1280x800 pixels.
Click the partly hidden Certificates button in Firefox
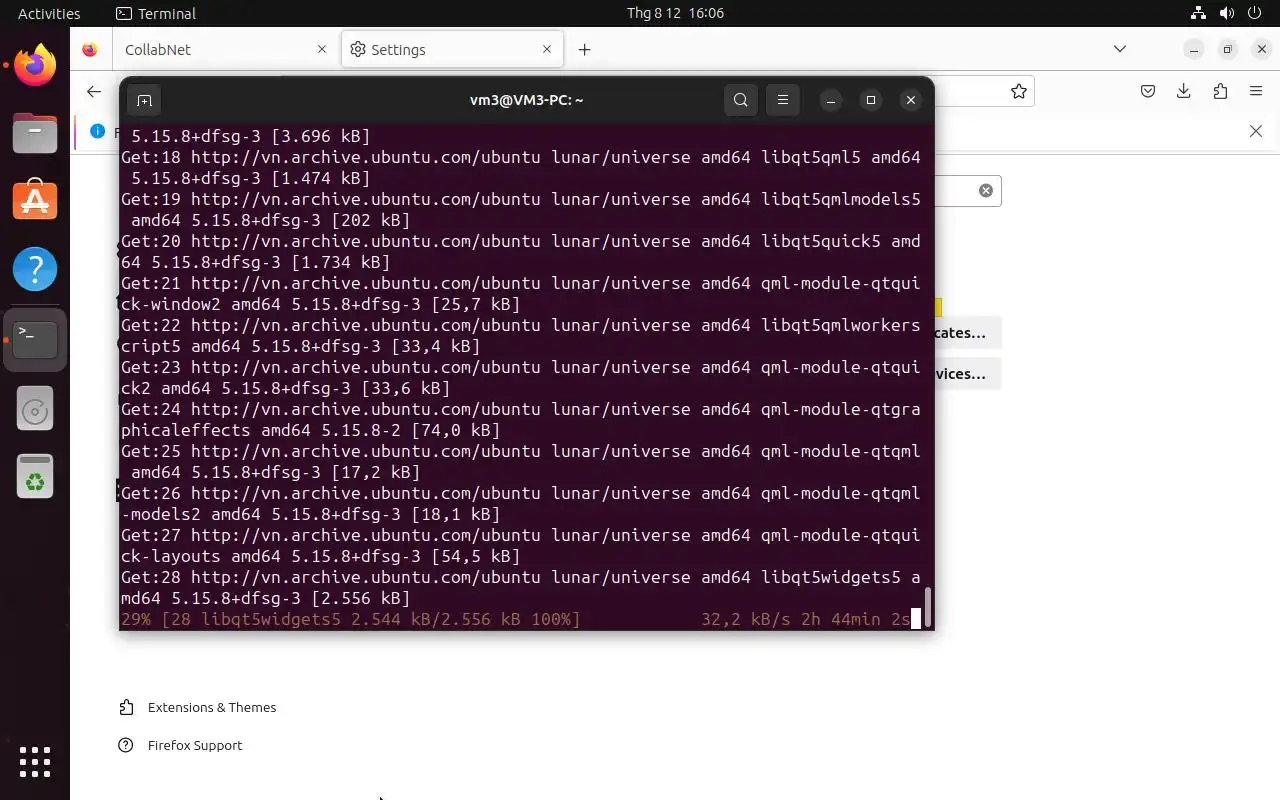coord(967,333)
